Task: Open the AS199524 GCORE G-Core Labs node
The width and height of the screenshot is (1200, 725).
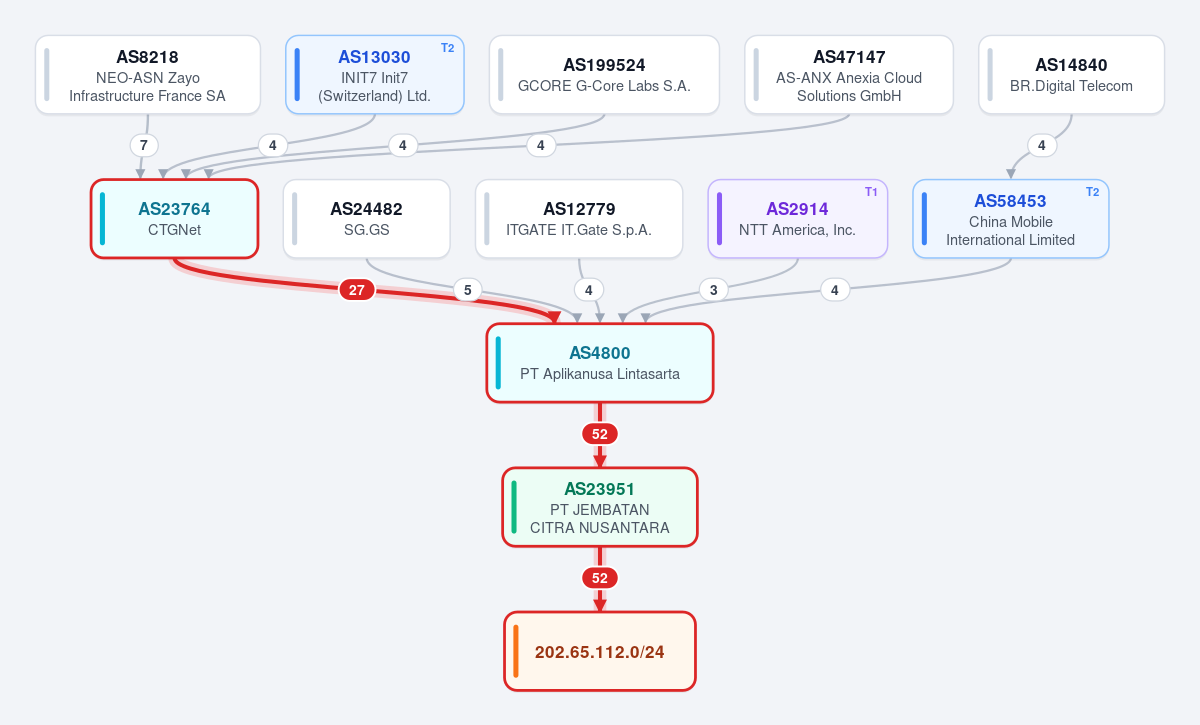Action: click(604, 75)
